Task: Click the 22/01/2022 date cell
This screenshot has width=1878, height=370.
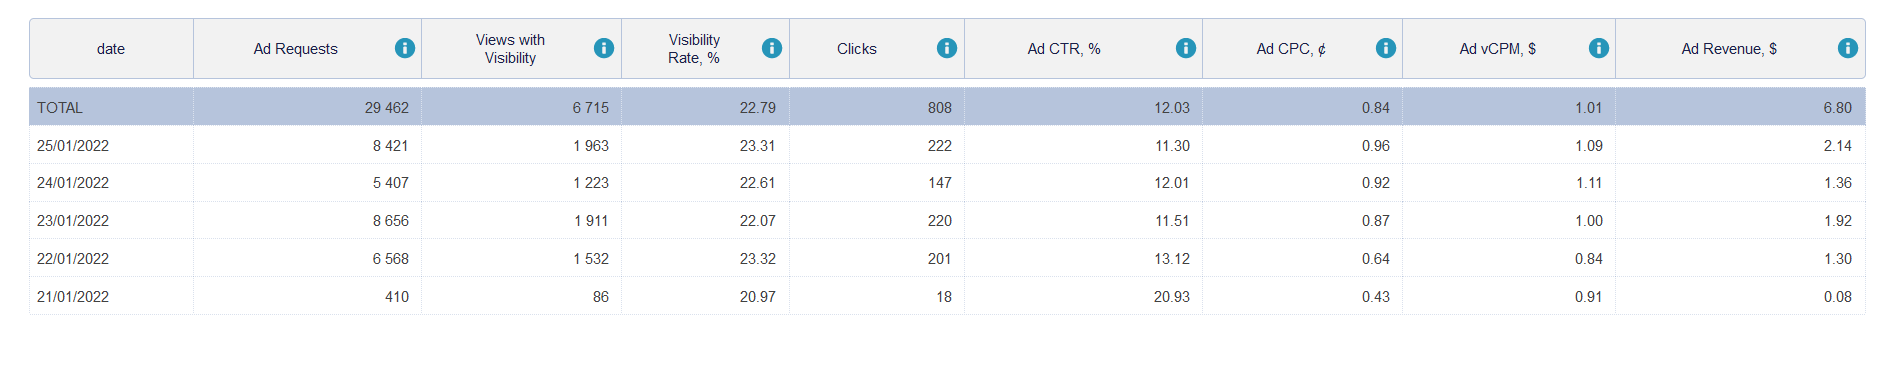Action: tap(73, 259)
